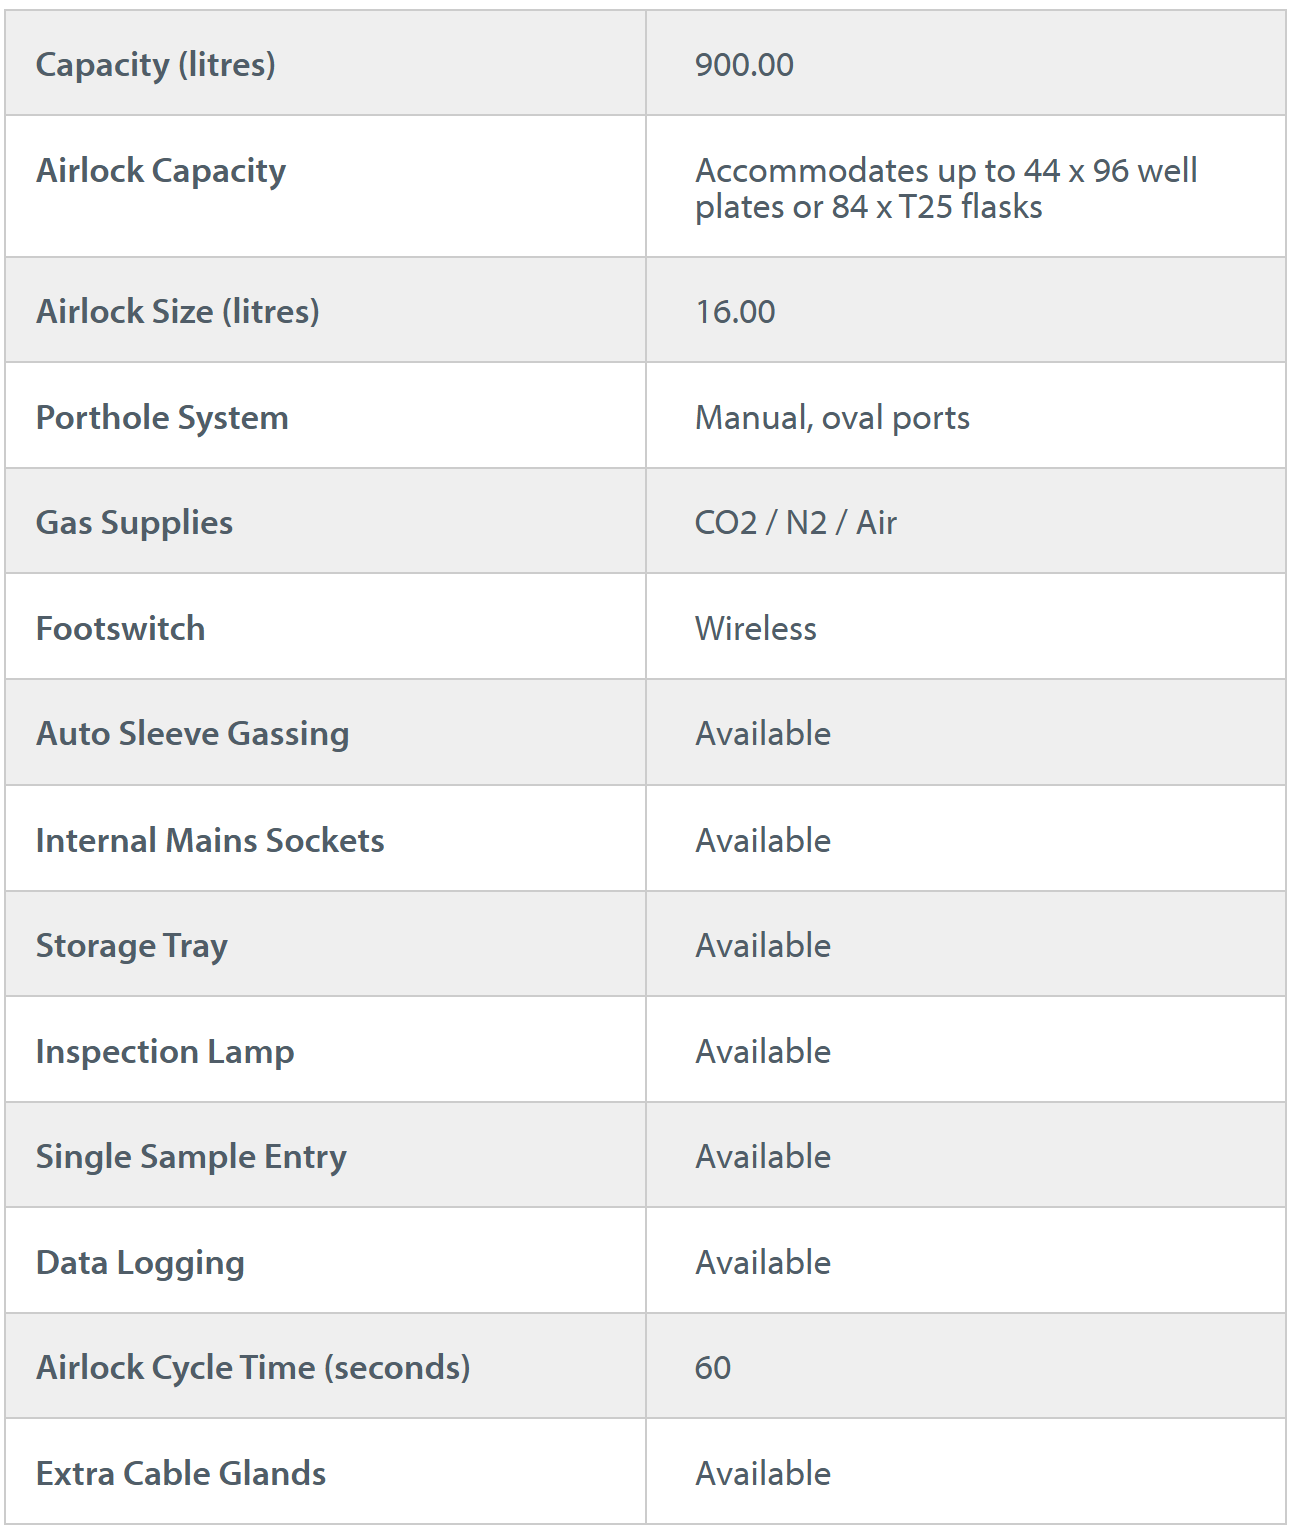Click the "Data Logging" label
Image resolution: width=1292 pixels, height=1530 pixels.
tap(140, 1263)
